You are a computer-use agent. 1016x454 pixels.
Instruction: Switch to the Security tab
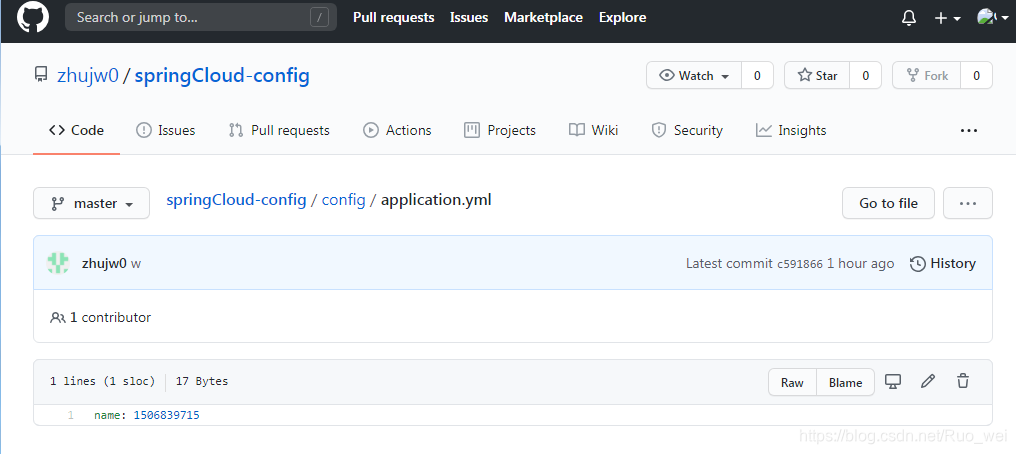687,130
